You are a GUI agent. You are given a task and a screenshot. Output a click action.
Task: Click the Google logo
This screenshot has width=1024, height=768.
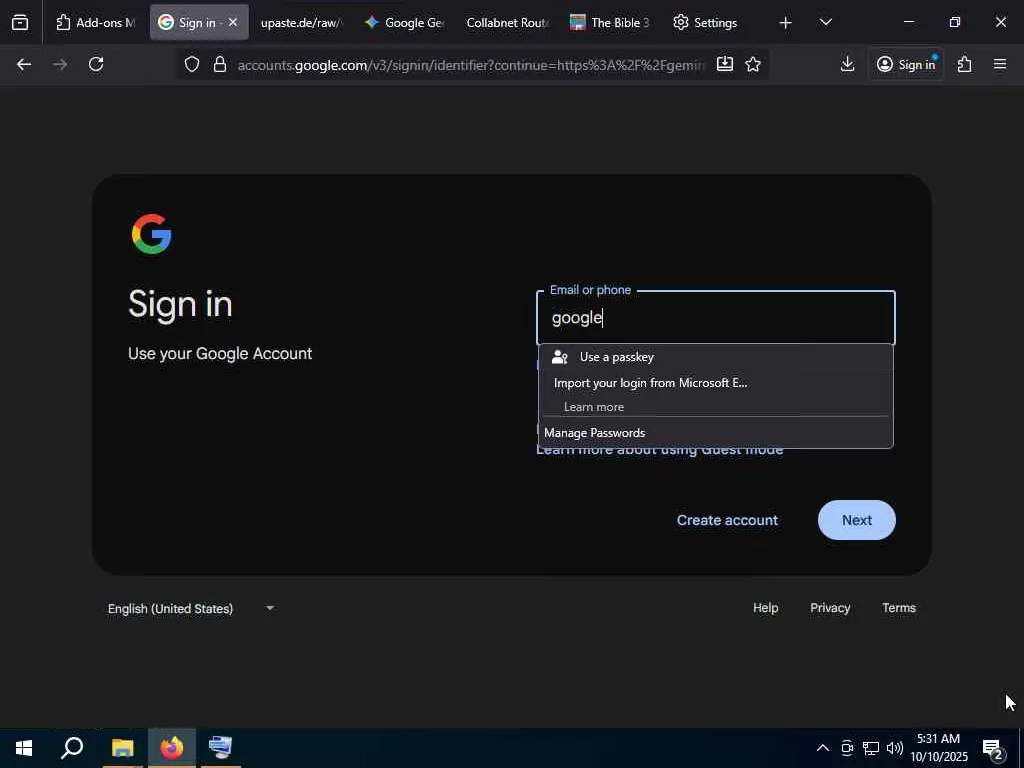click(x=152, y=234)
